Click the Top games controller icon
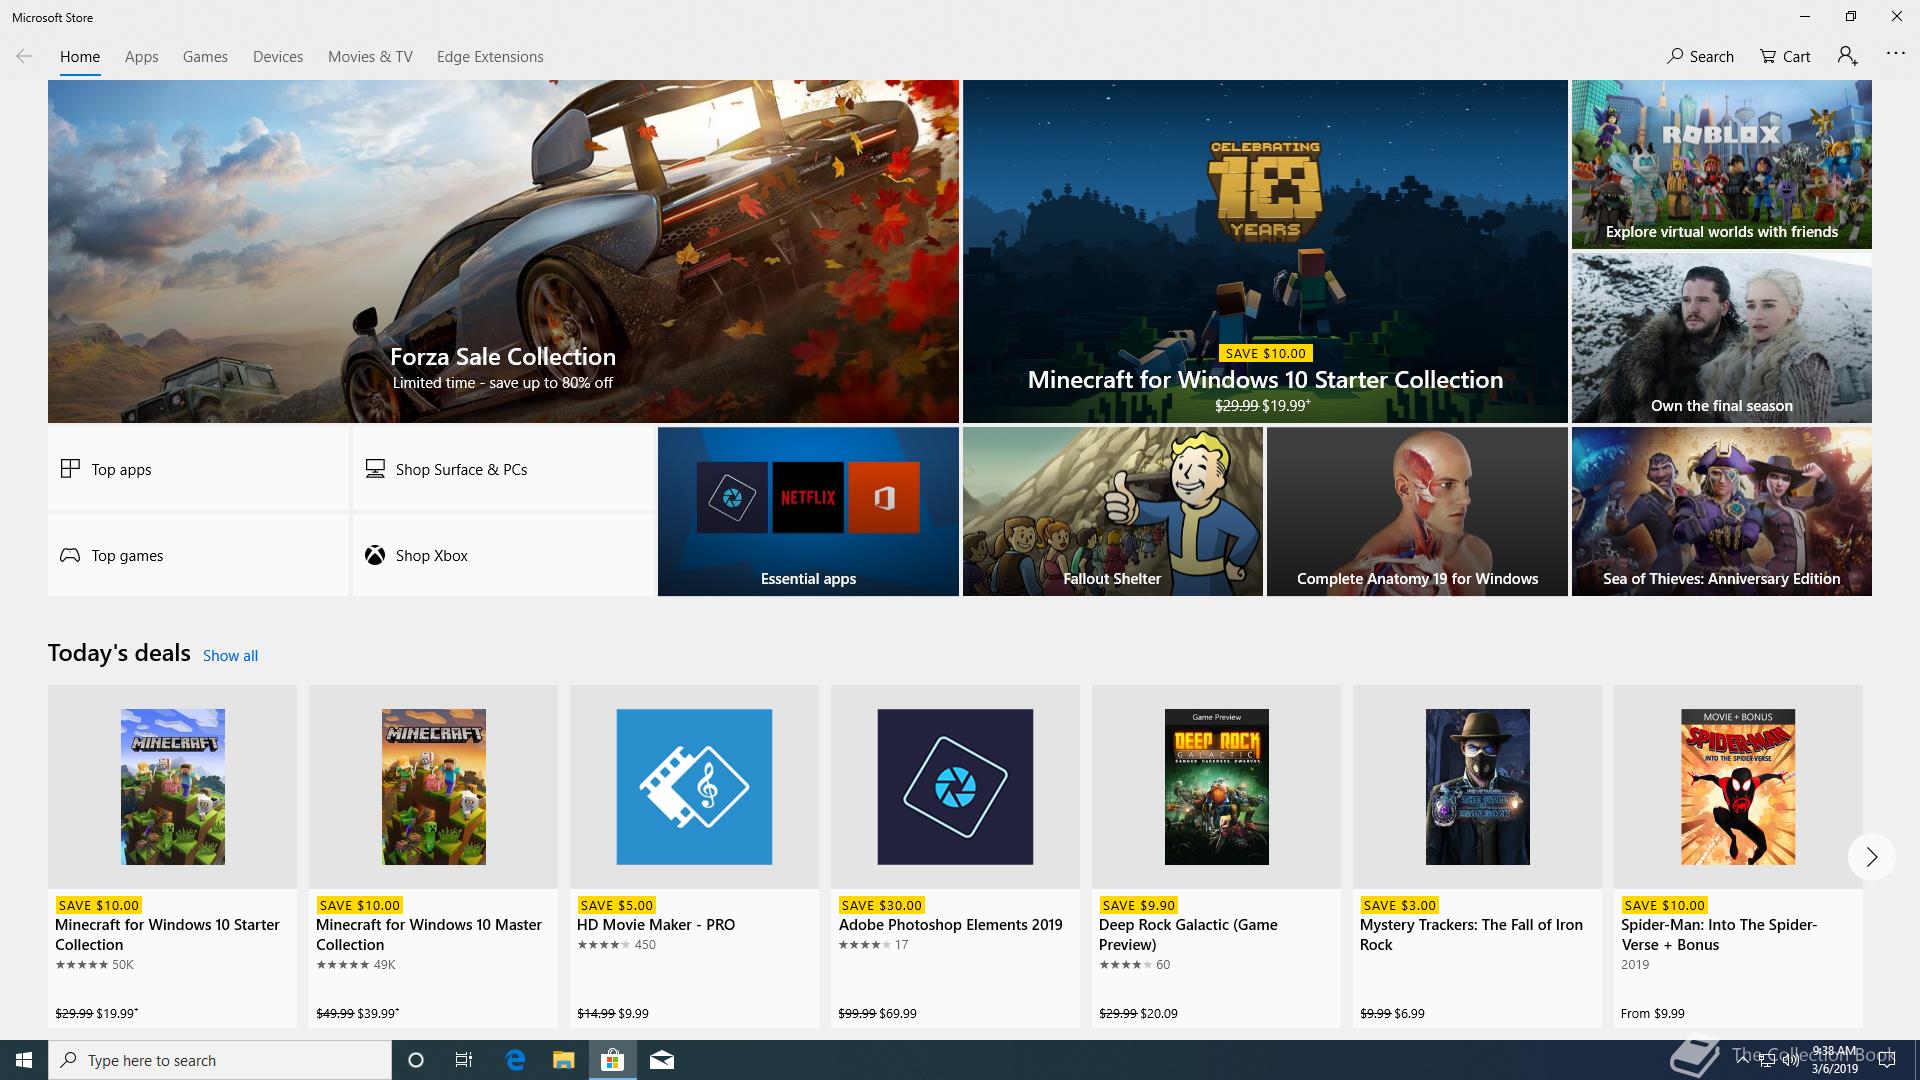 point(70,555)
